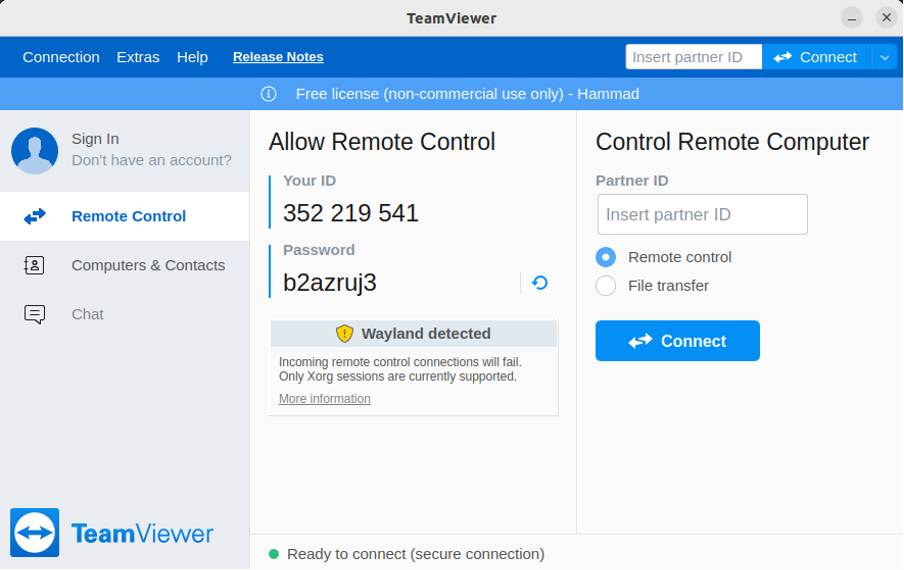Minimize the TeamViewer window
This screenshot has height=570, width=904.
852,18
